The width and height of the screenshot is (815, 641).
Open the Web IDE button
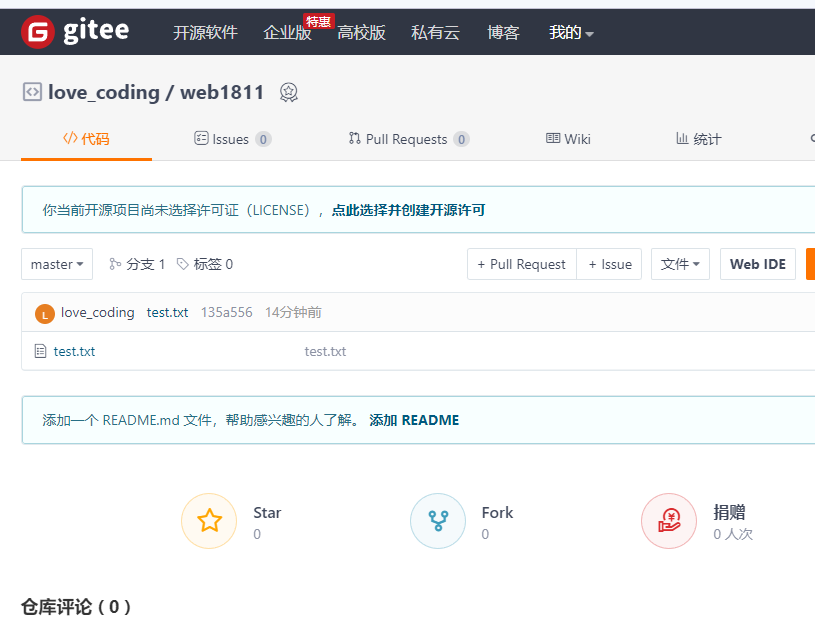click(x=758, y=264)
